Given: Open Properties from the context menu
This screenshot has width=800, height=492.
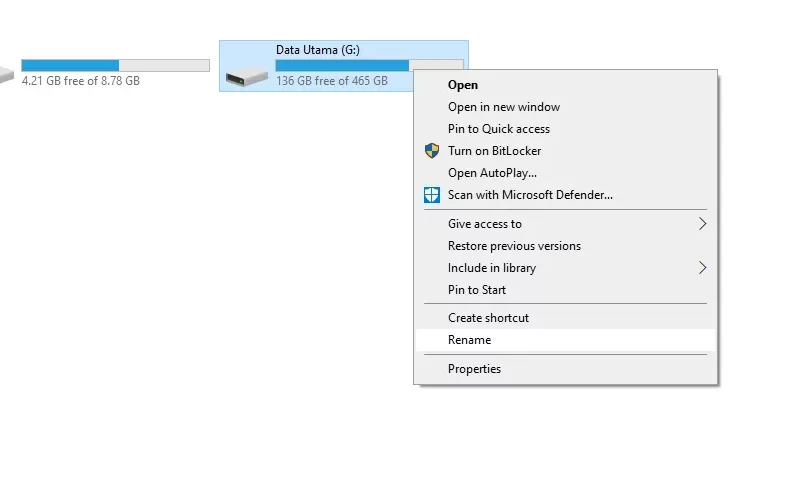Looking at the screenshot, I should click(565, 368).
